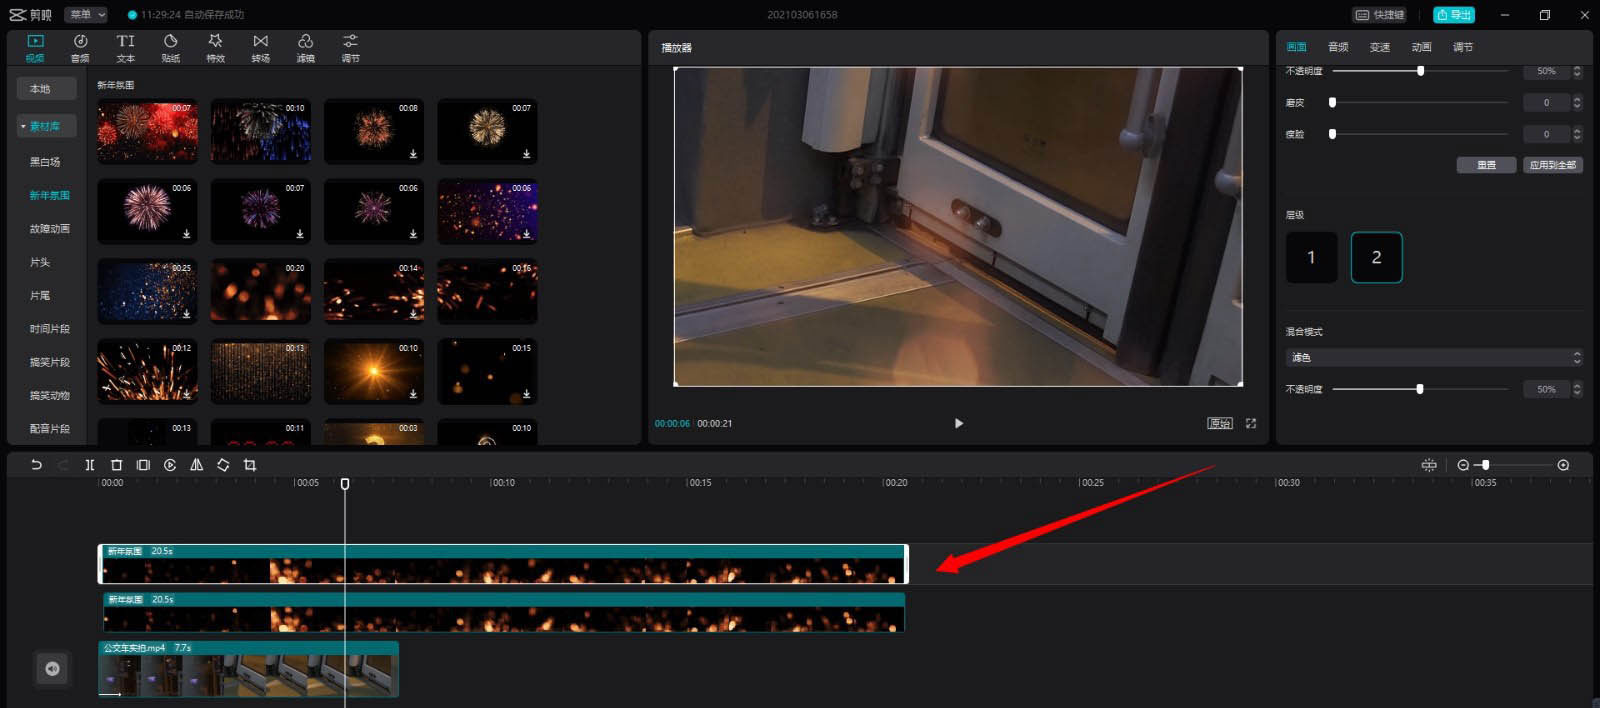Select the split clip tool in timeline toolbar
Image resolution: width=1600 pixels, height=708 pixels.
pyautogui.click(x=90, y=465)
